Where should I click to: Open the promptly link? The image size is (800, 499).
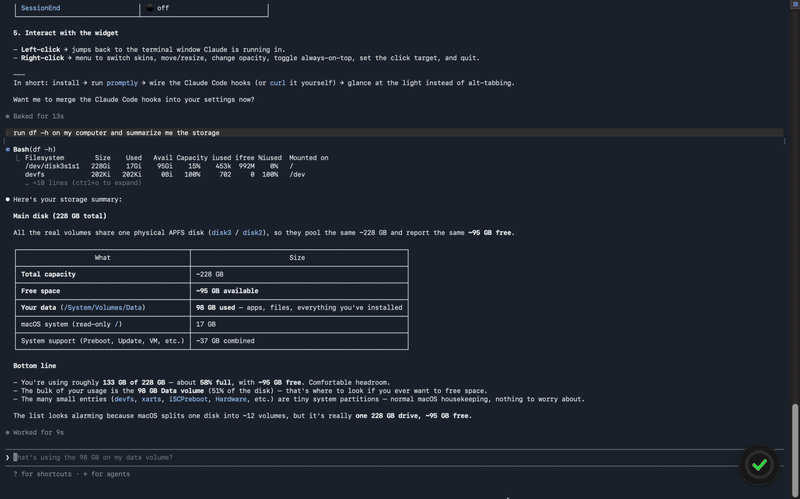click(x=122, y=83)
